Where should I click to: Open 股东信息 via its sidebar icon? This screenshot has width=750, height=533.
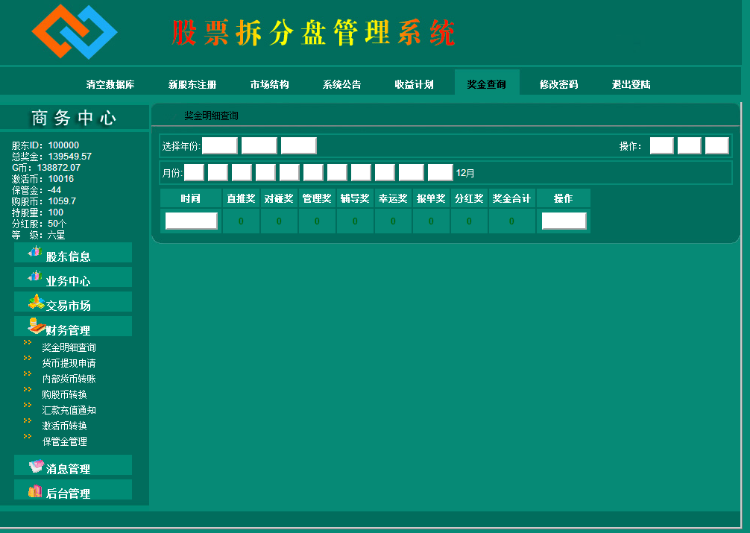click(x=35, y=252)
